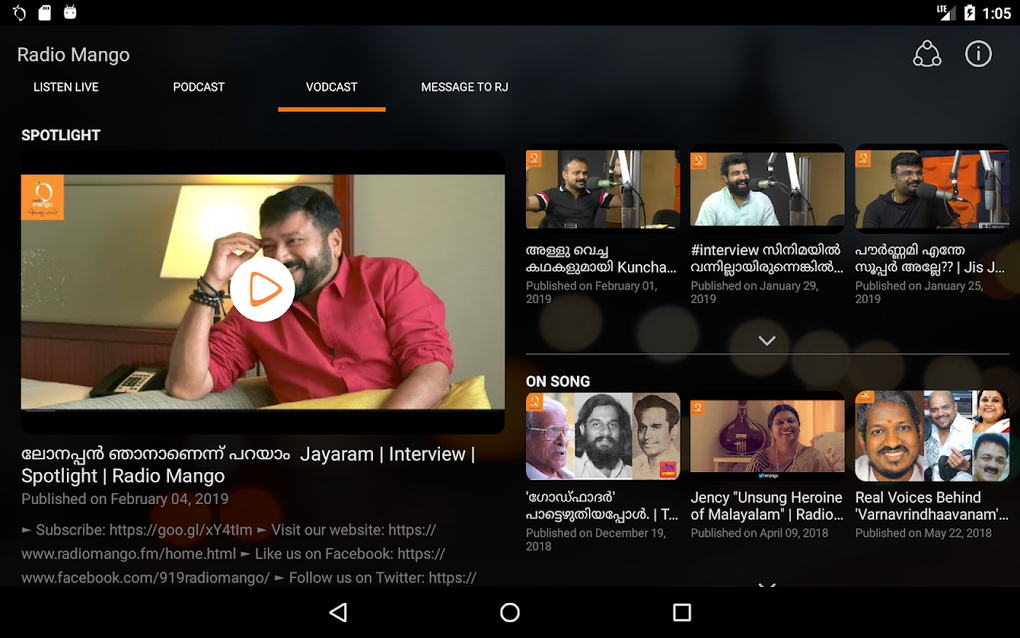Click the Jayaram Interview Spotlight title

tap(248, 464)
